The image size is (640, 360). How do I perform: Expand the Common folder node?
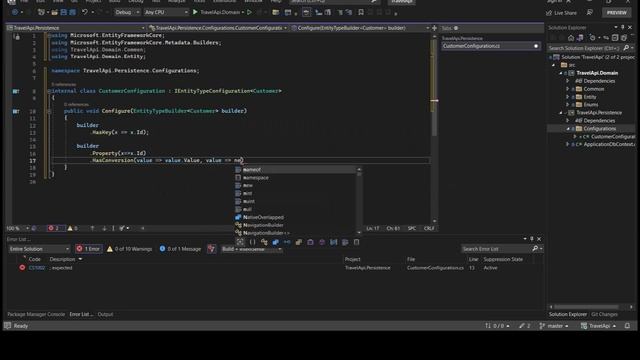tap(567, 89)
